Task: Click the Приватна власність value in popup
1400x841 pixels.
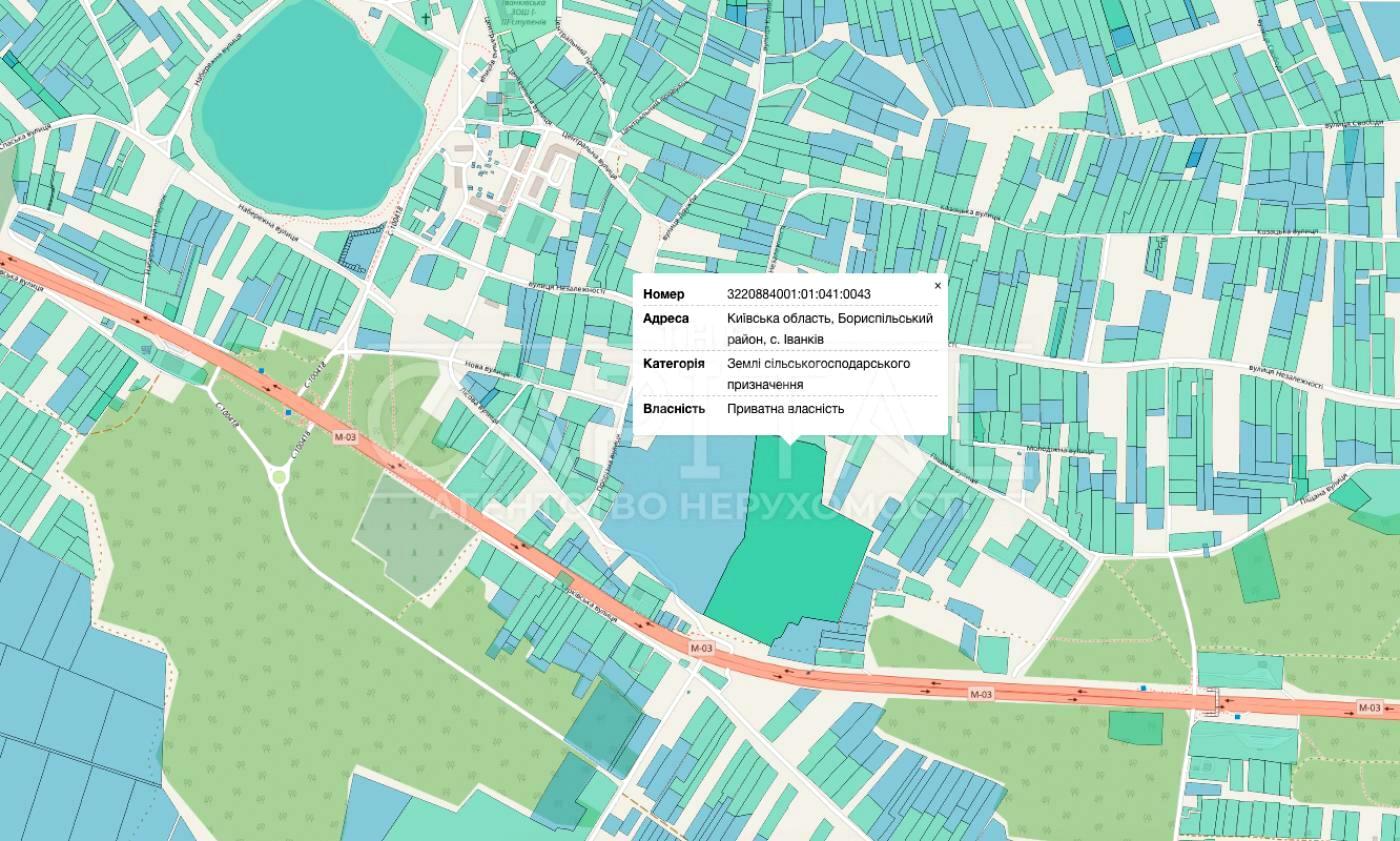Action: tap(785, 409)
